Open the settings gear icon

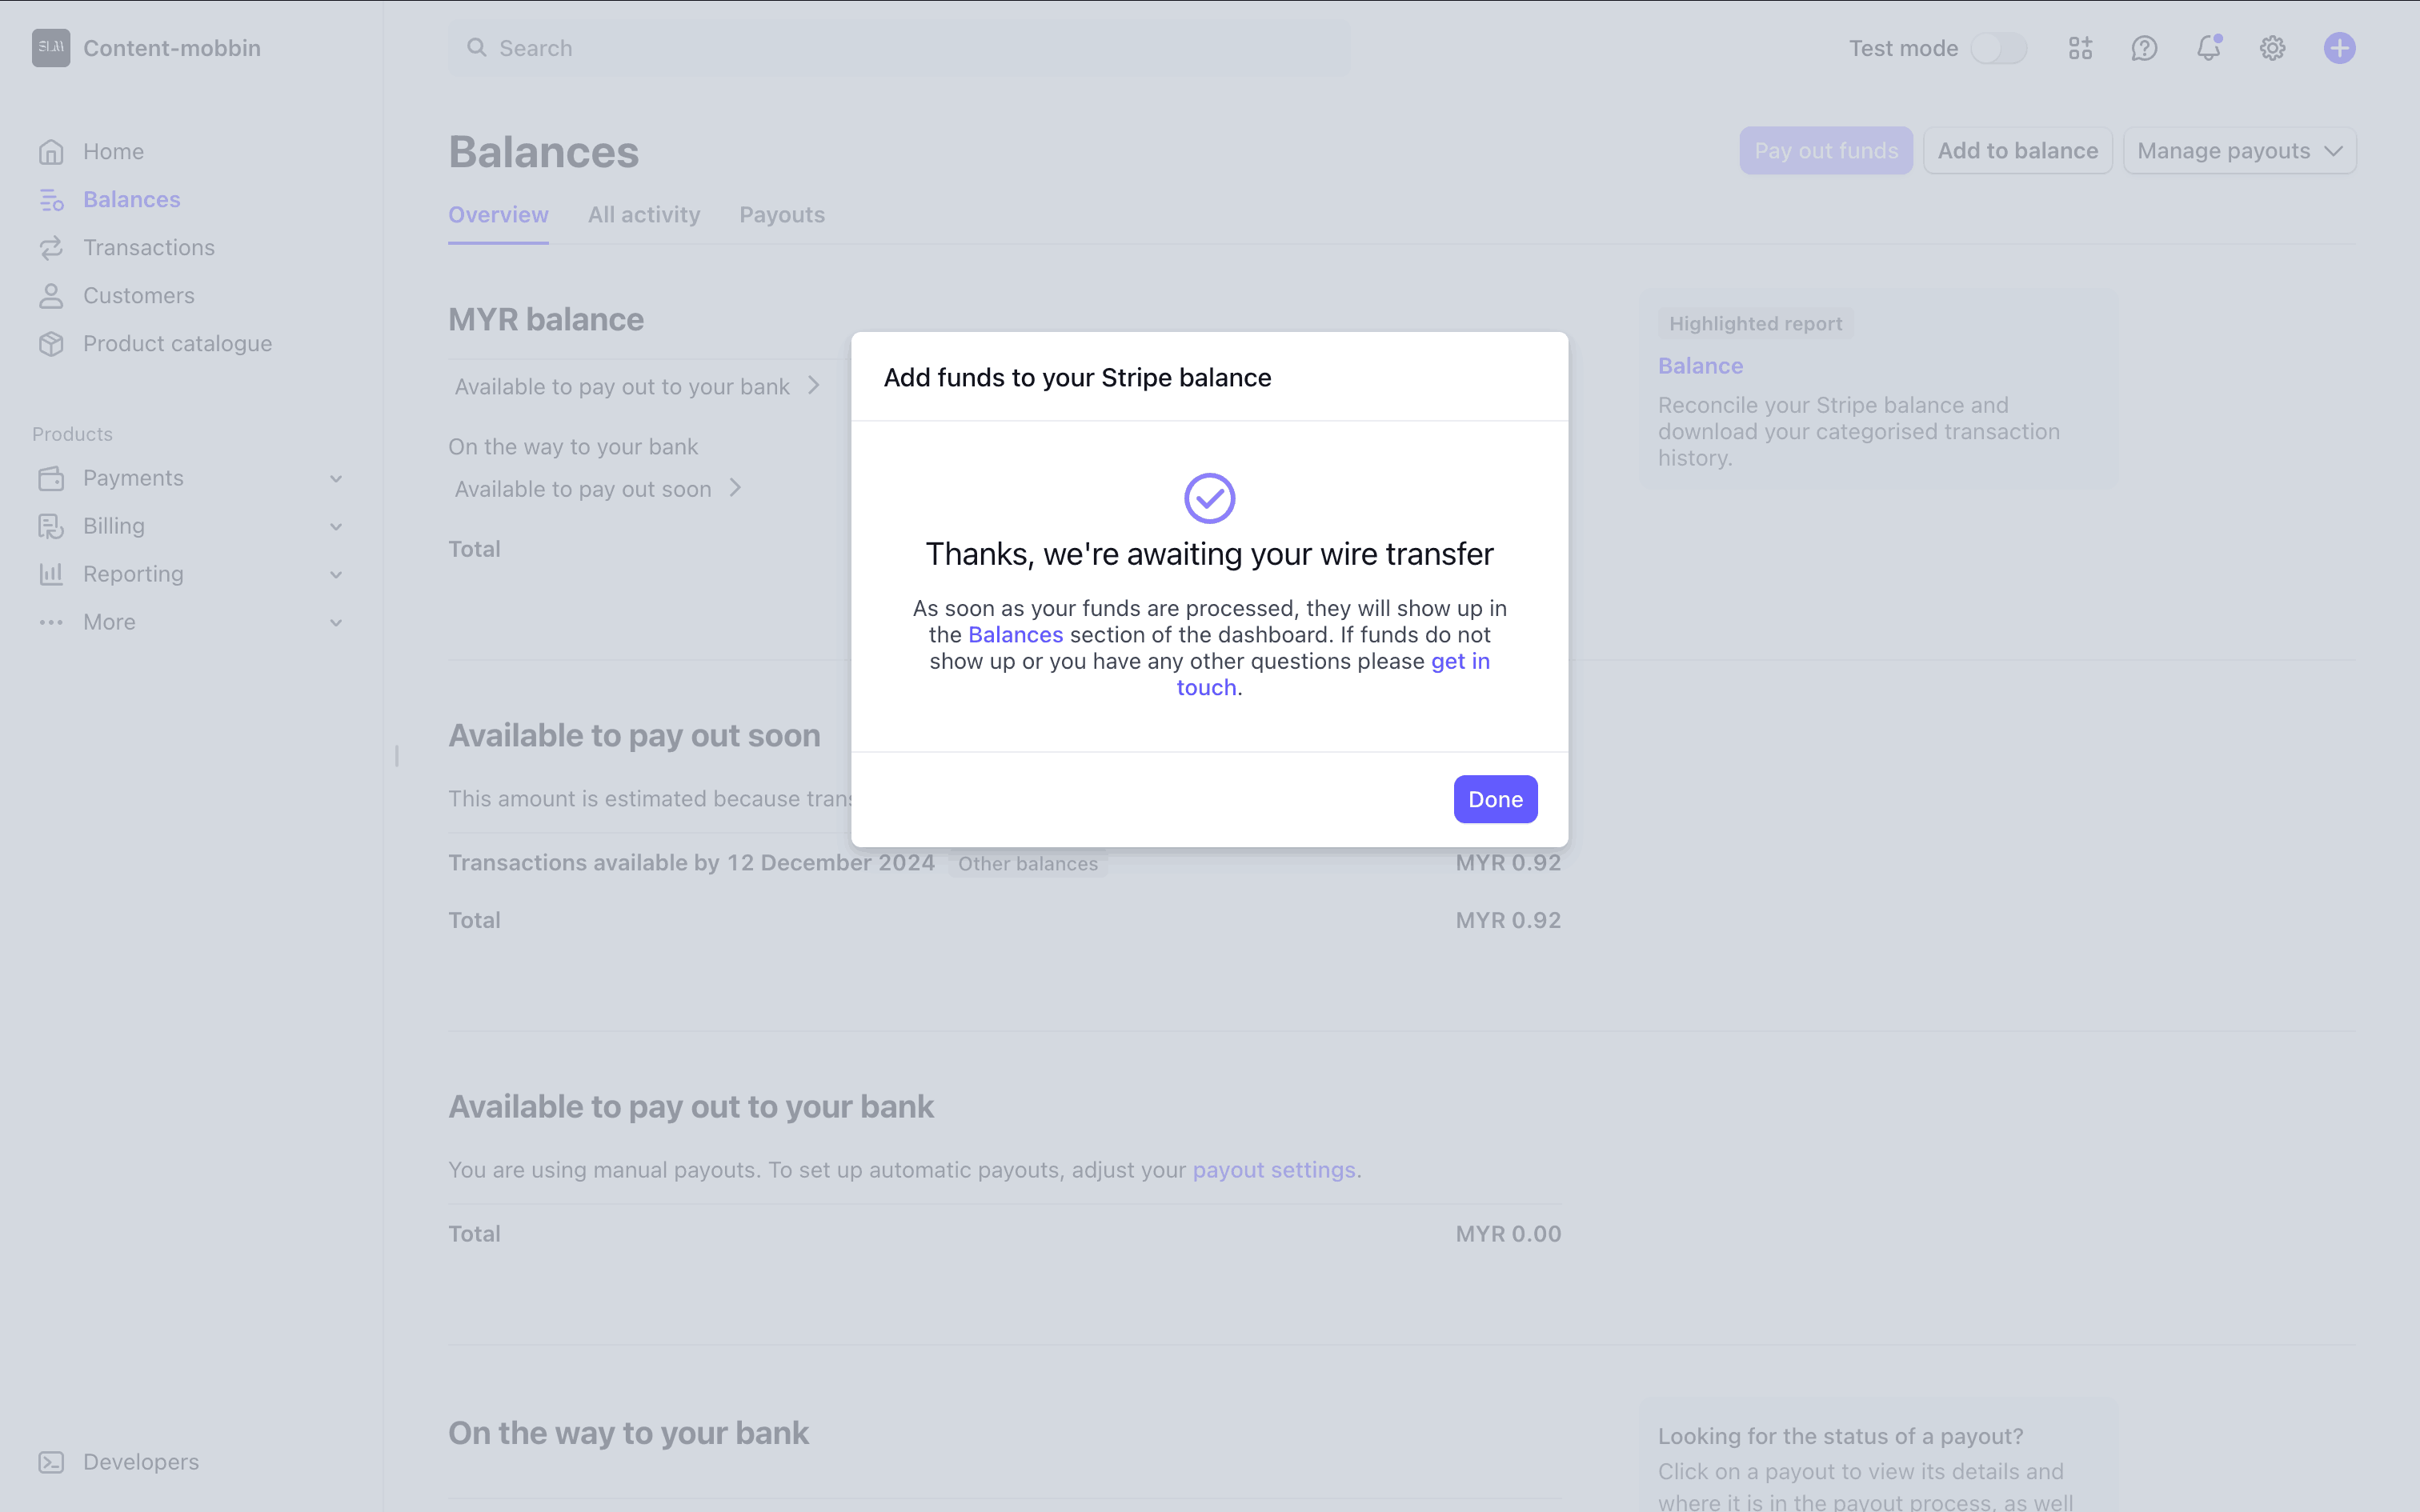[2272, 48]
